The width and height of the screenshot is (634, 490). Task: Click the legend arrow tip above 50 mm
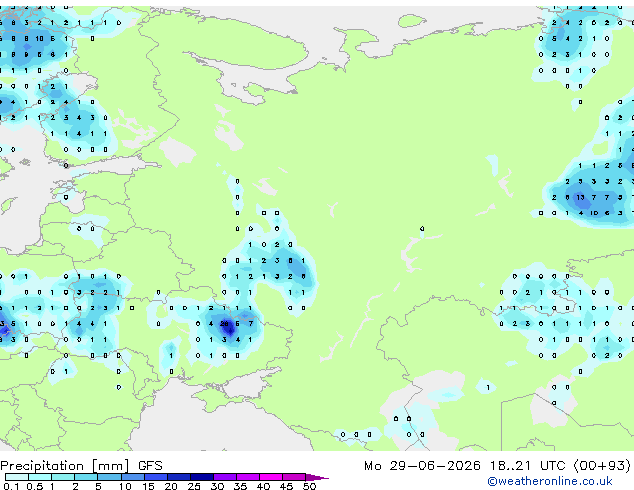(317, 478)
